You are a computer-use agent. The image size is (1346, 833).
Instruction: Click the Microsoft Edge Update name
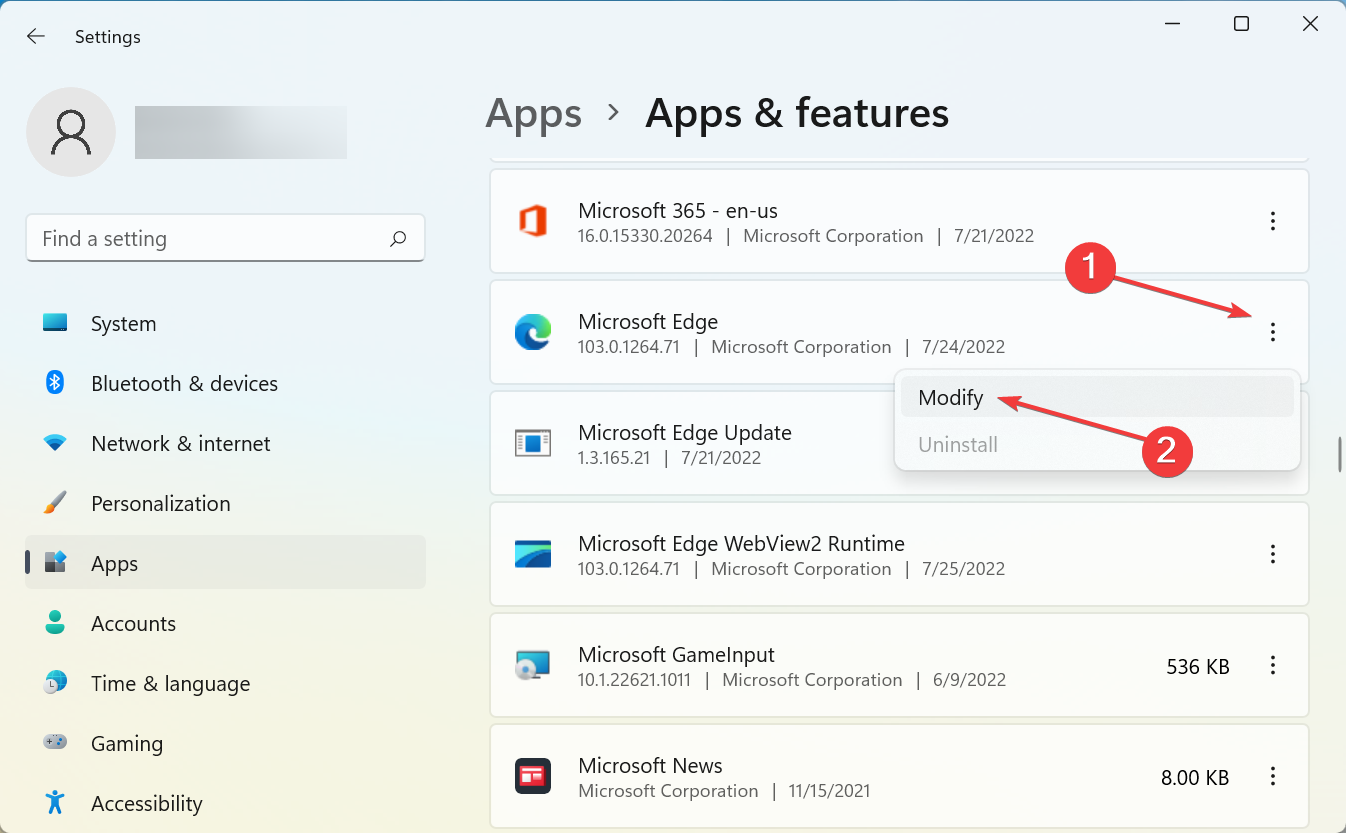[x=685, y=433]
